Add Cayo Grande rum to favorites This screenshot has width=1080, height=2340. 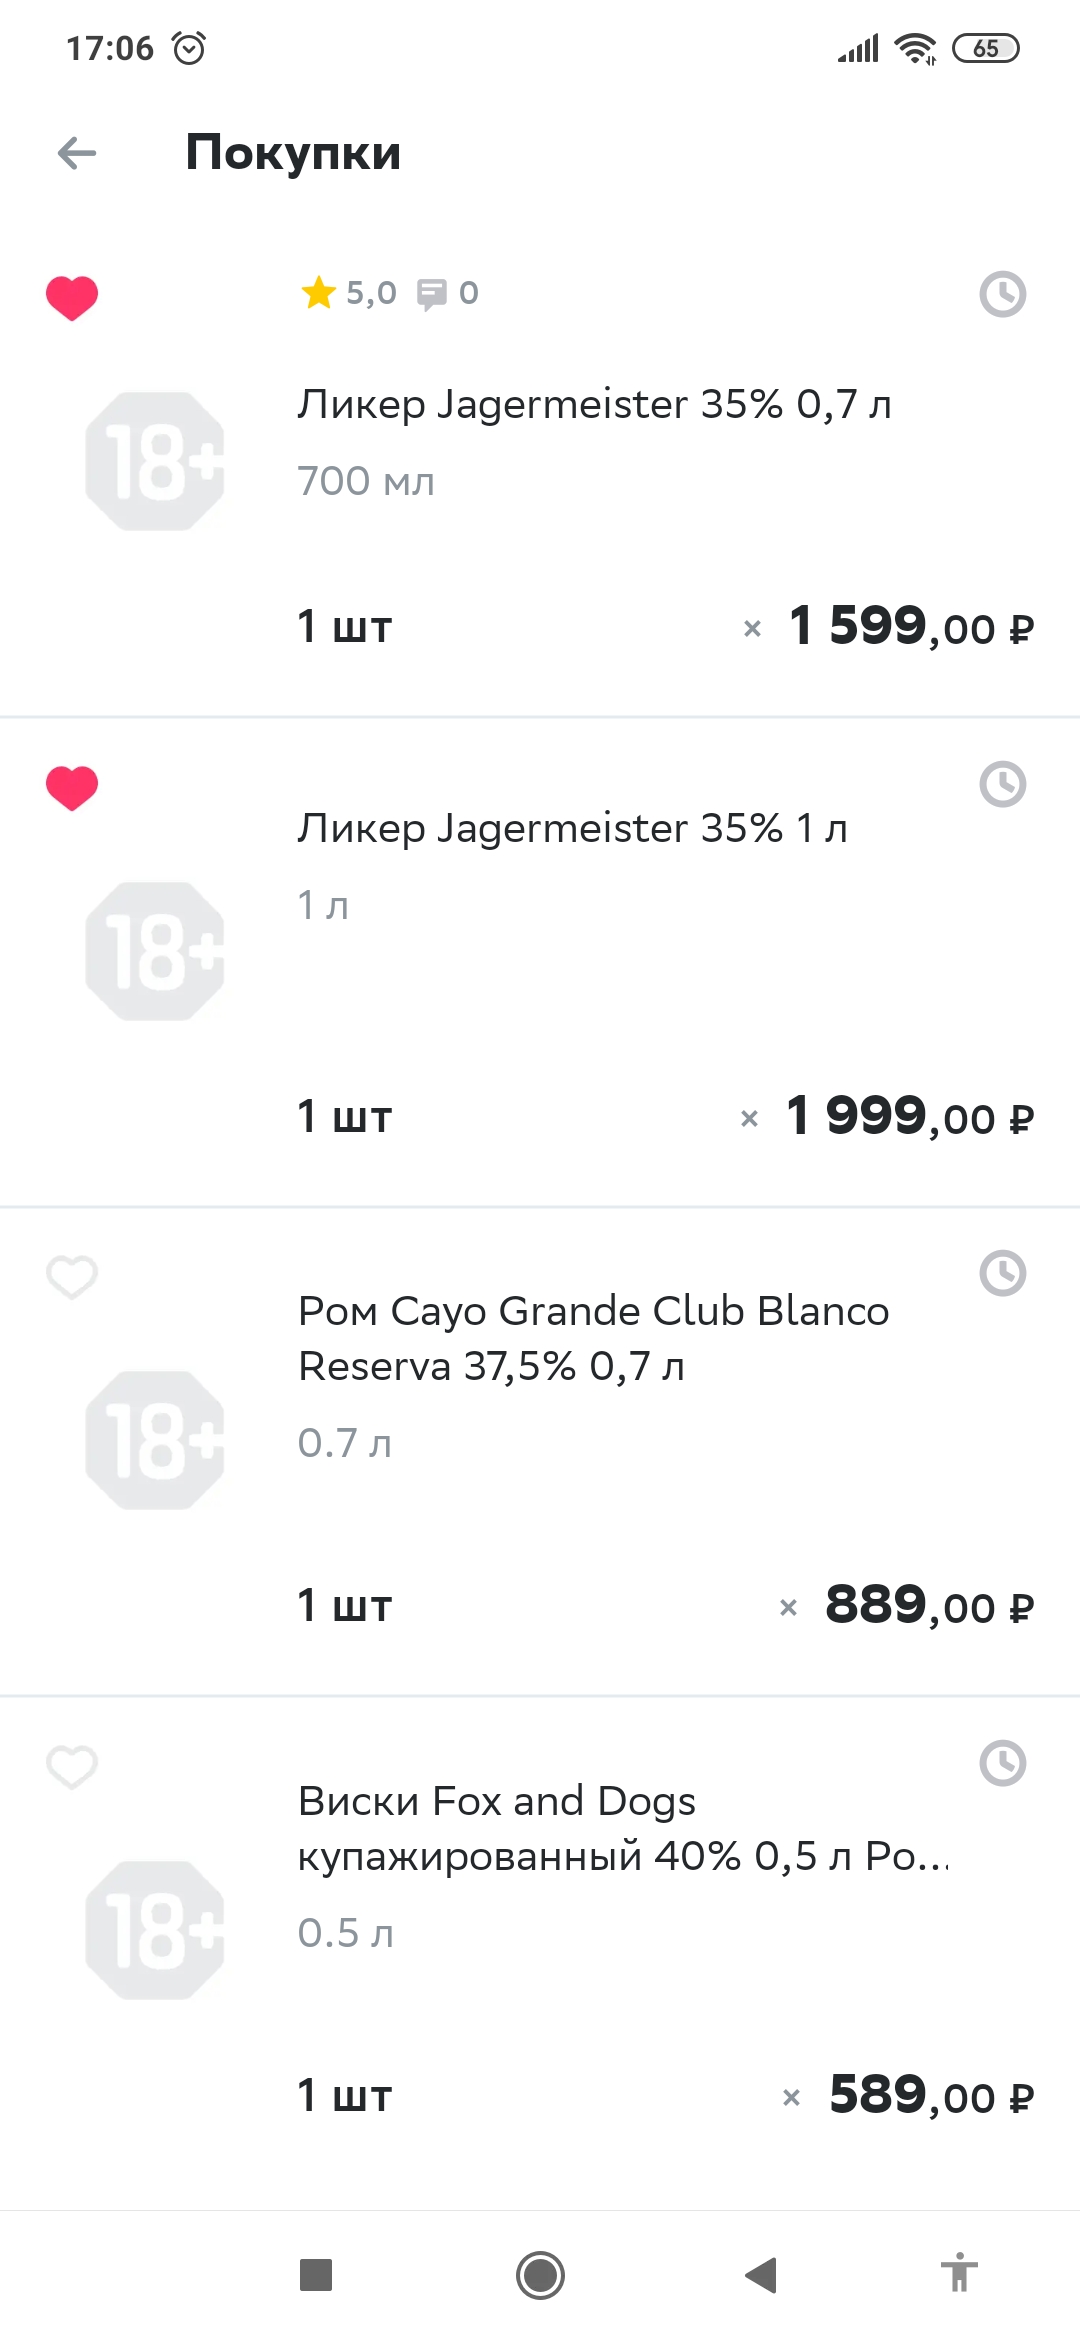tap(72, 1277)
